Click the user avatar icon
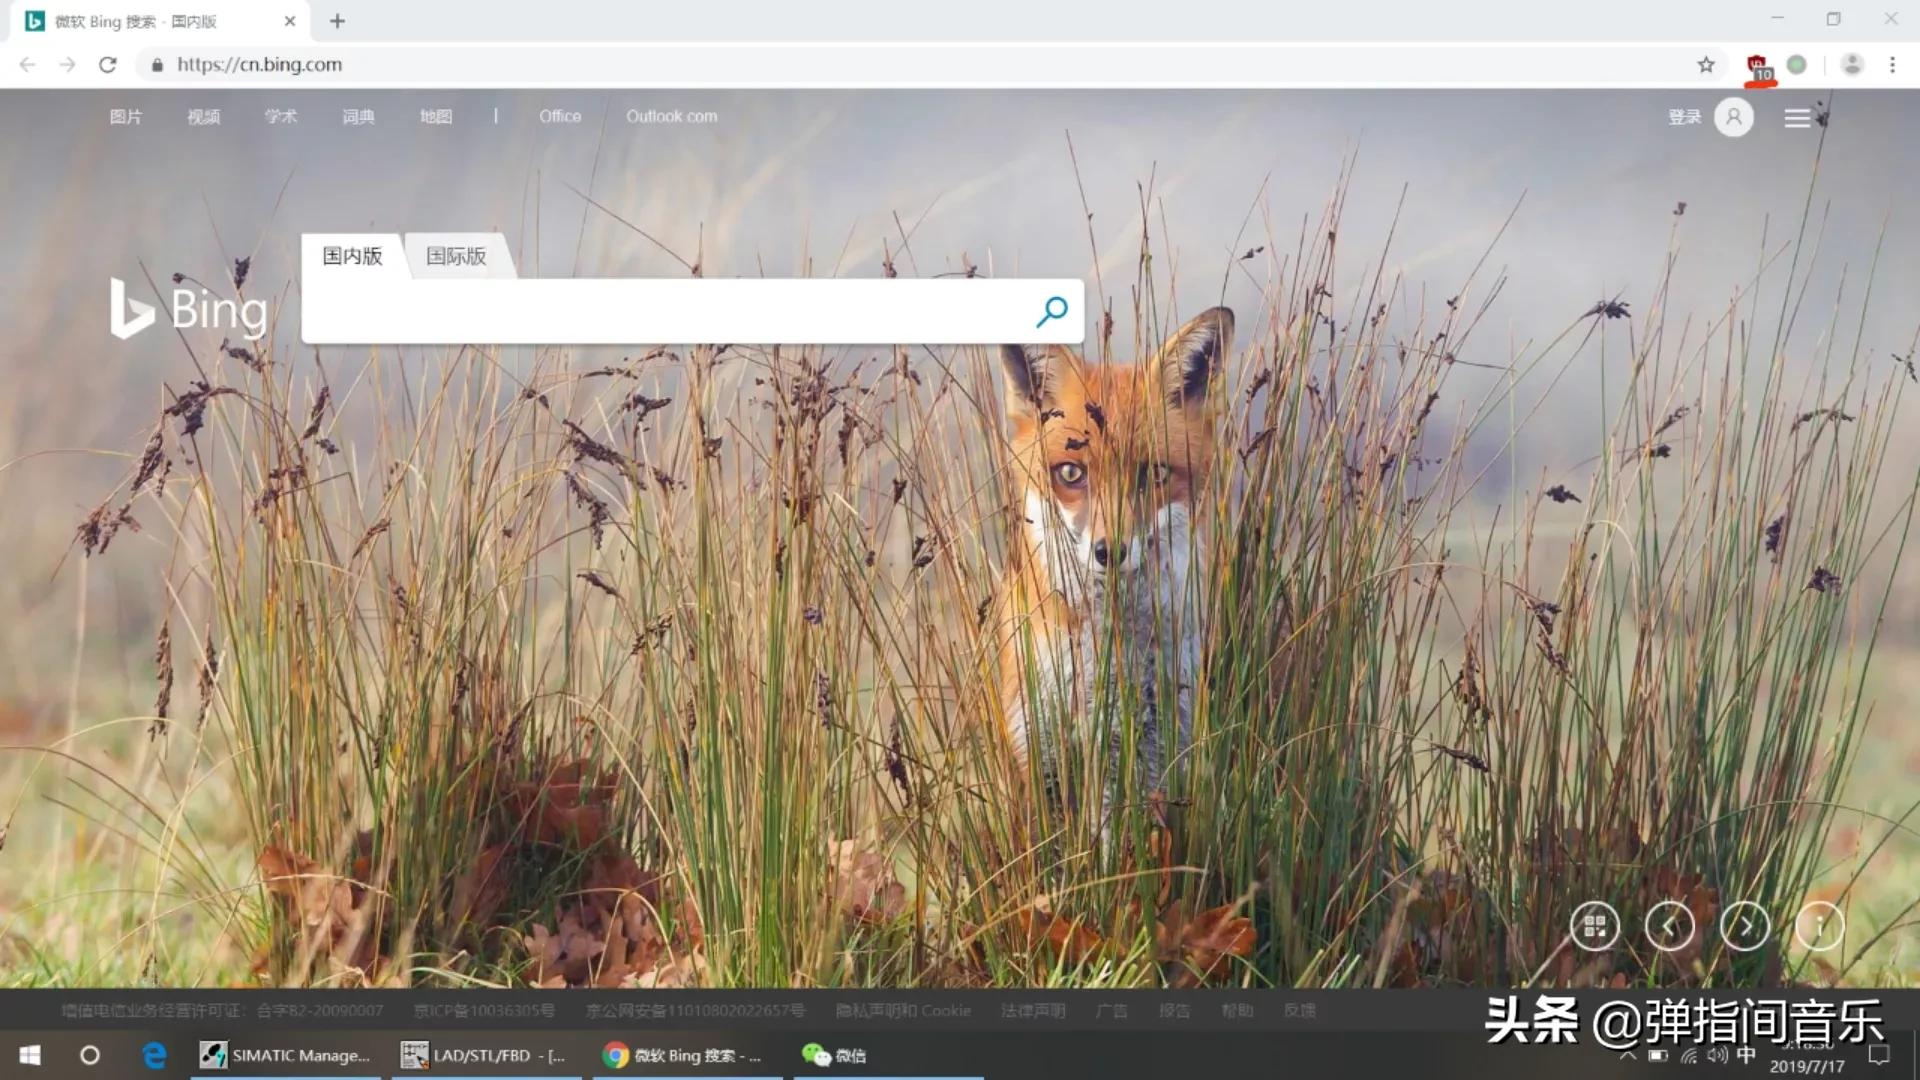Screen dimensions: 1920x1080 (1734, 117)
